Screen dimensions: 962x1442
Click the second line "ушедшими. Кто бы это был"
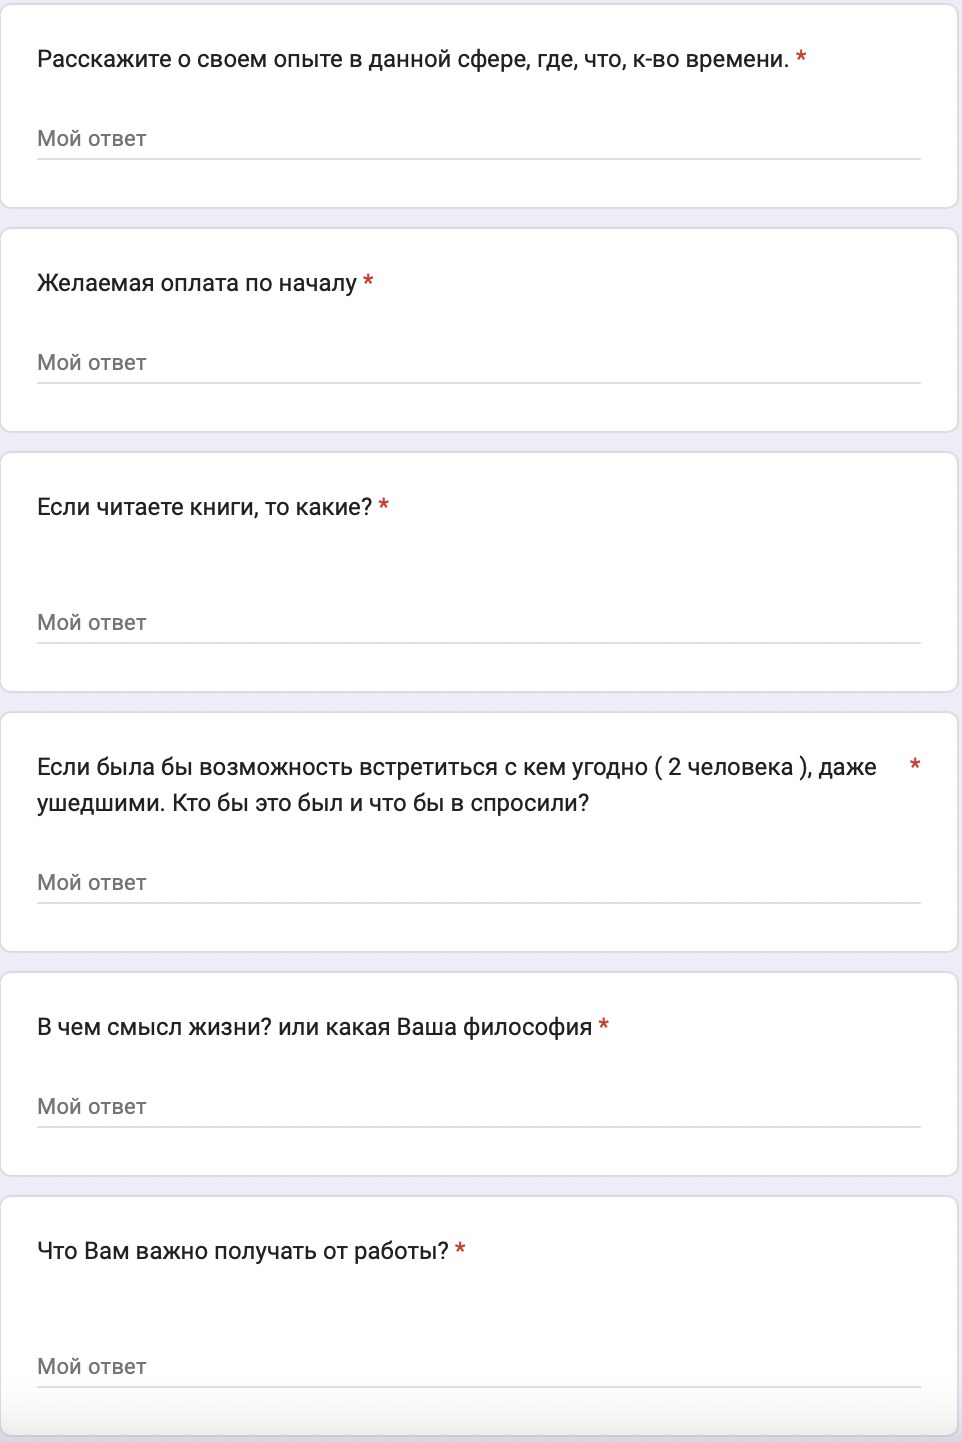coord(312,804)
